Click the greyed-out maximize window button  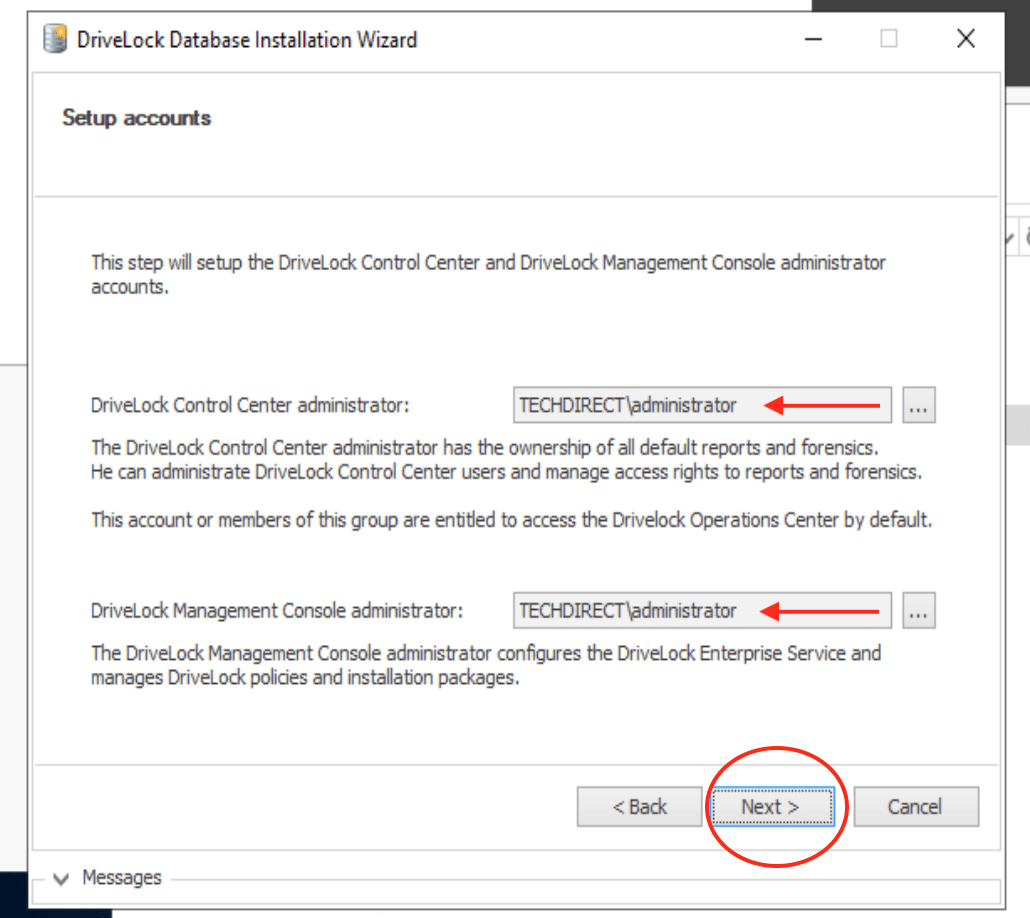[889, 40]
